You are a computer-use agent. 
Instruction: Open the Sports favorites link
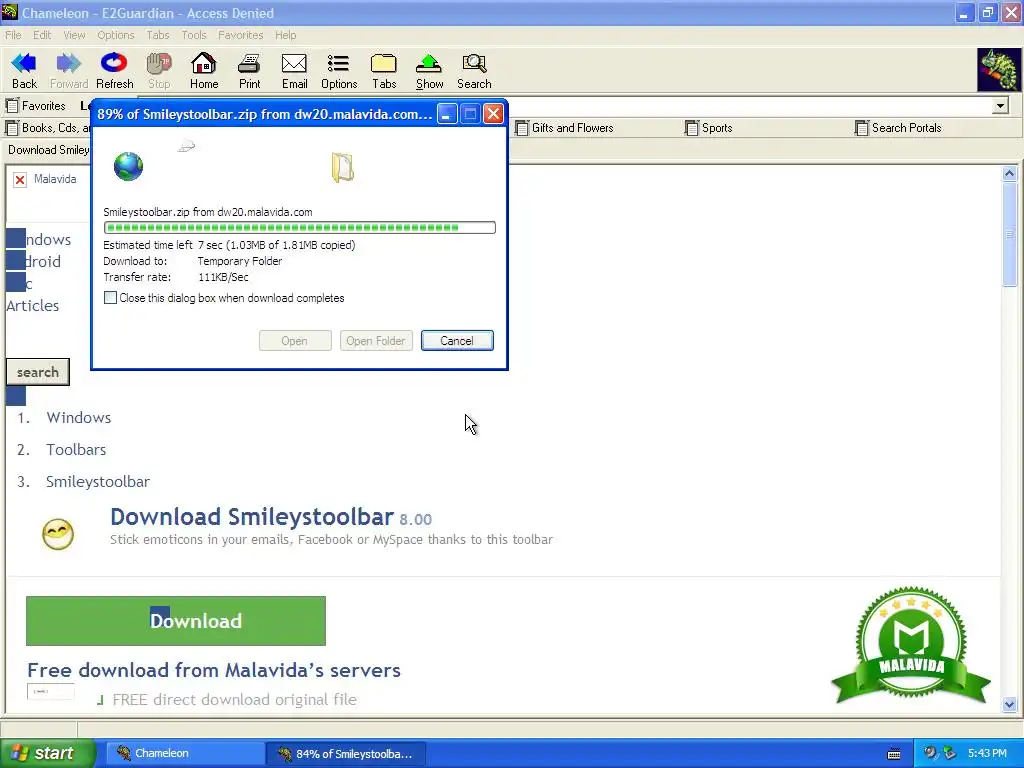click(709, 128)
